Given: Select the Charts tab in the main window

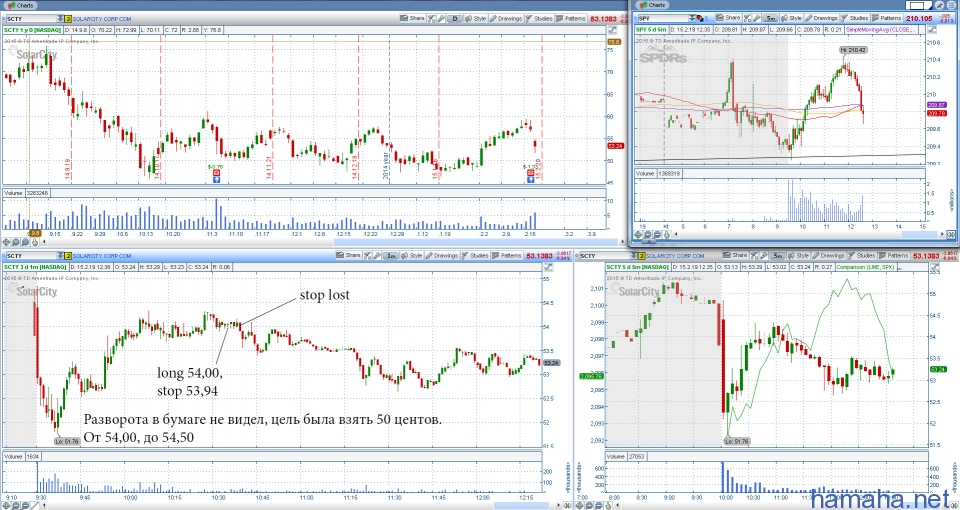Looking at the screenshot, I should tap(22, 5).
